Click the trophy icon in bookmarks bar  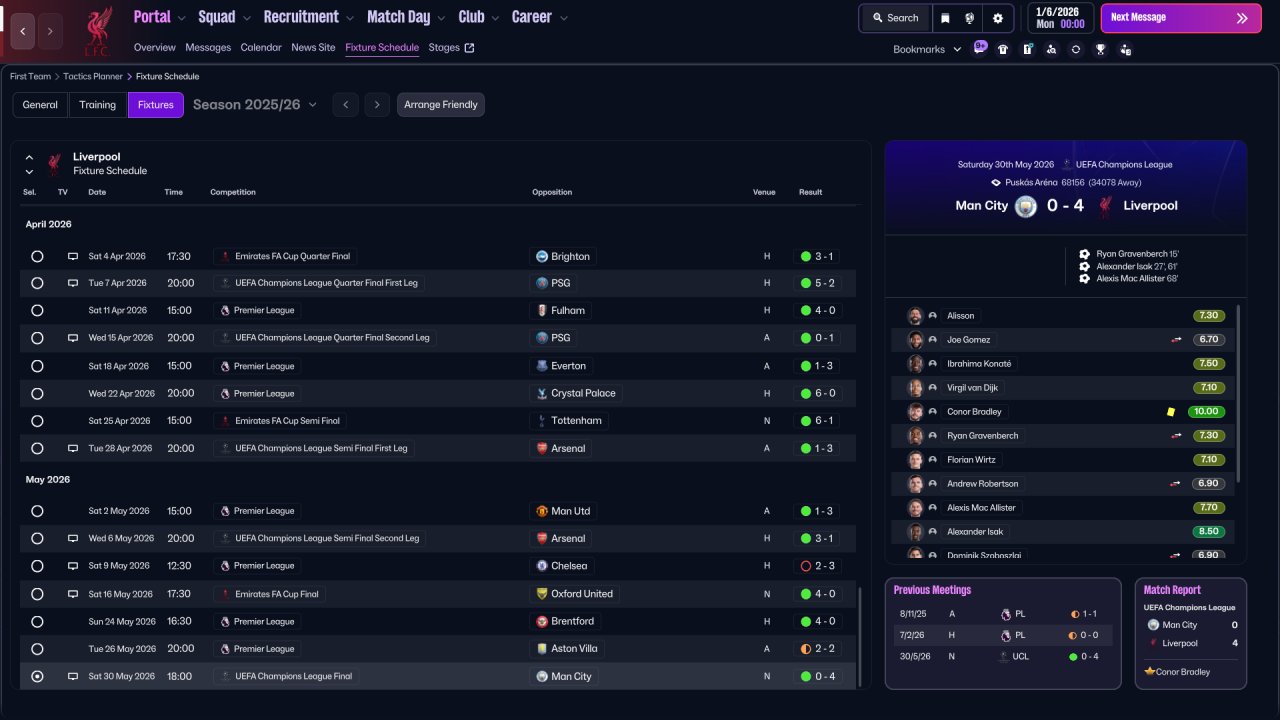click(1100, 49)
